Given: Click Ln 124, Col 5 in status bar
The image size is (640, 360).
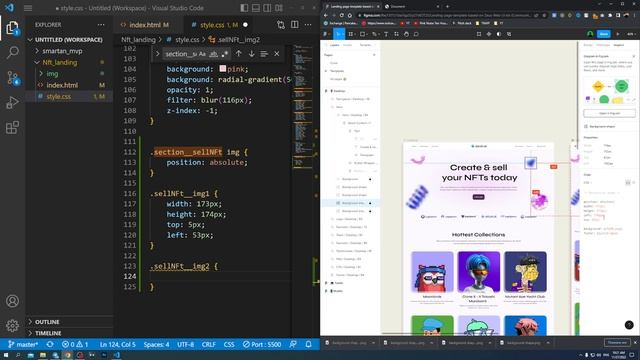Looking at the screenshot, I should point(118,344).
